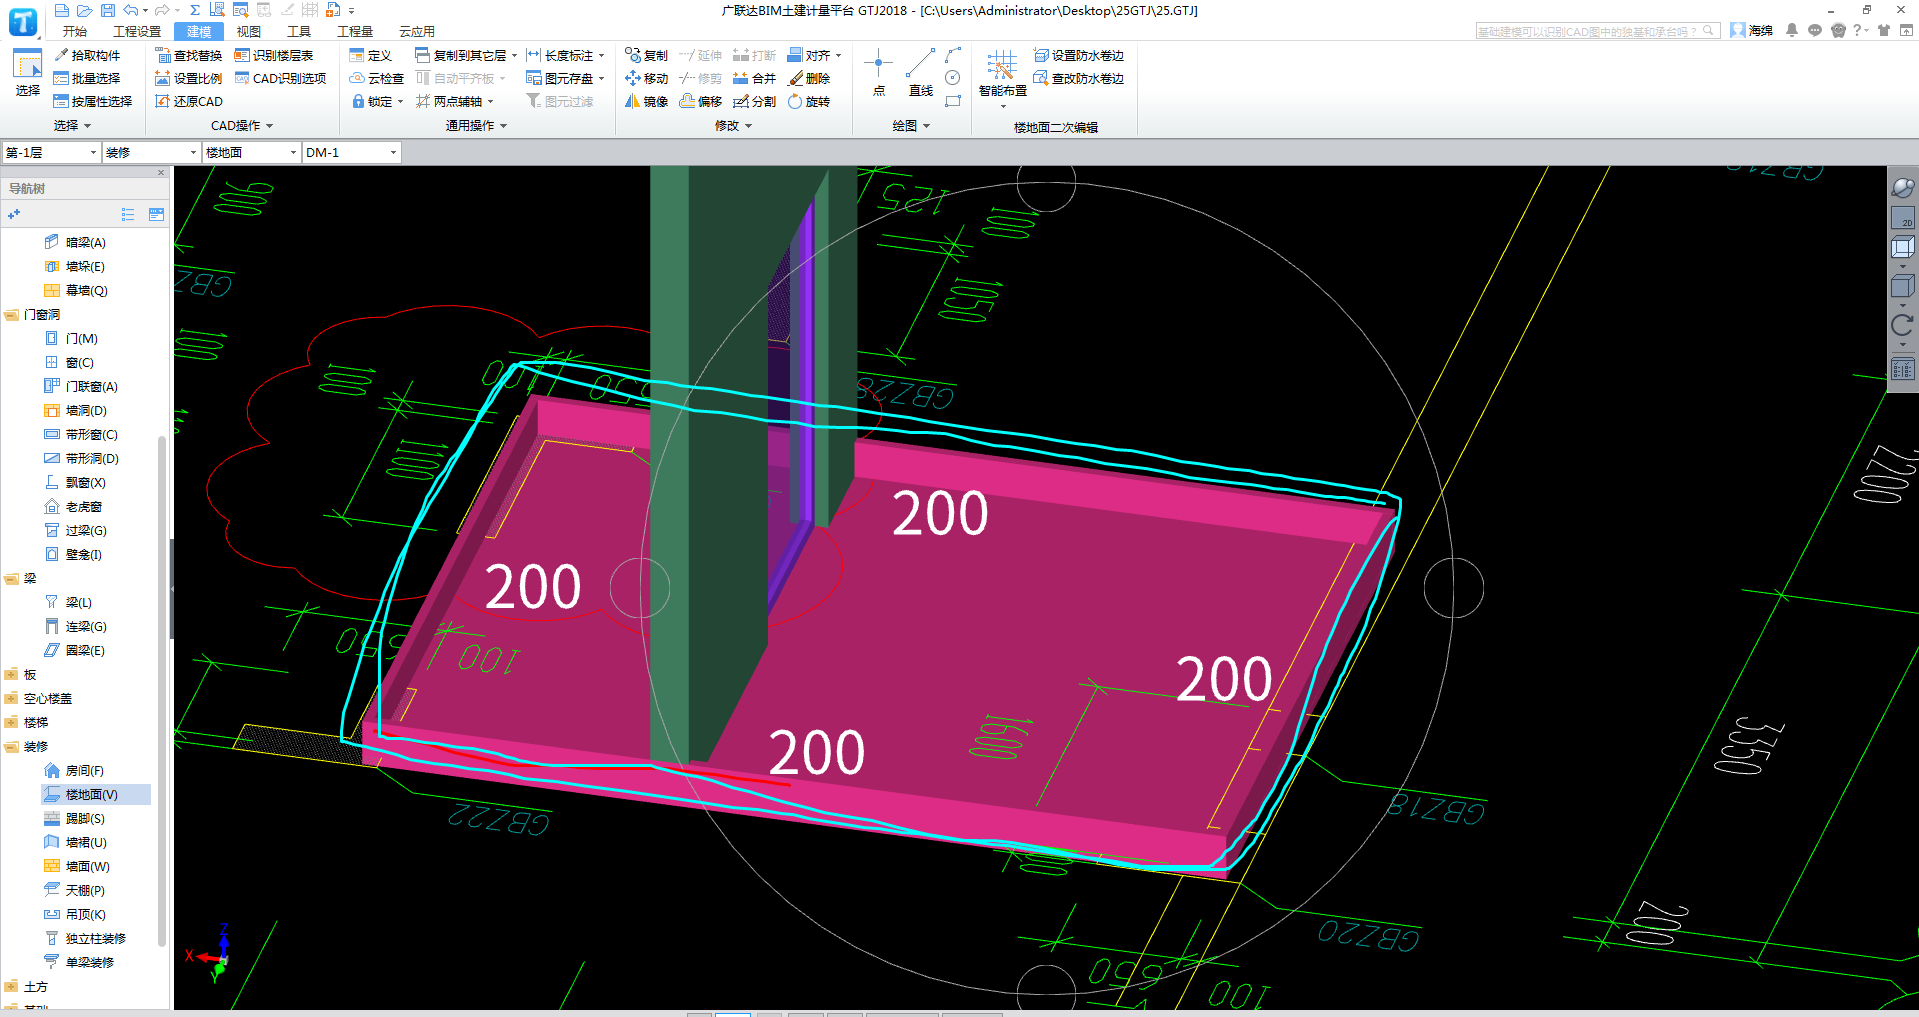Expand 复制到其它层 dropdown arrow

[515, 56]
